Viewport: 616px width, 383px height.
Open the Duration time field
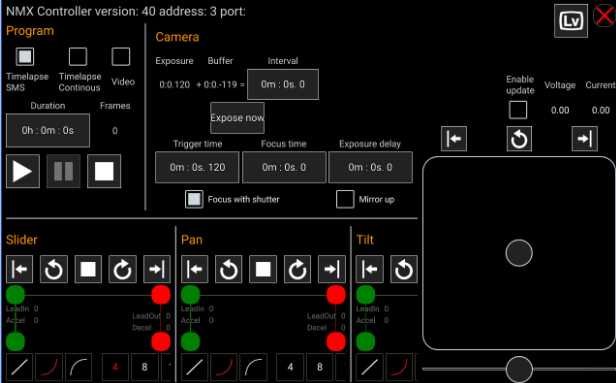click(48, 130)
